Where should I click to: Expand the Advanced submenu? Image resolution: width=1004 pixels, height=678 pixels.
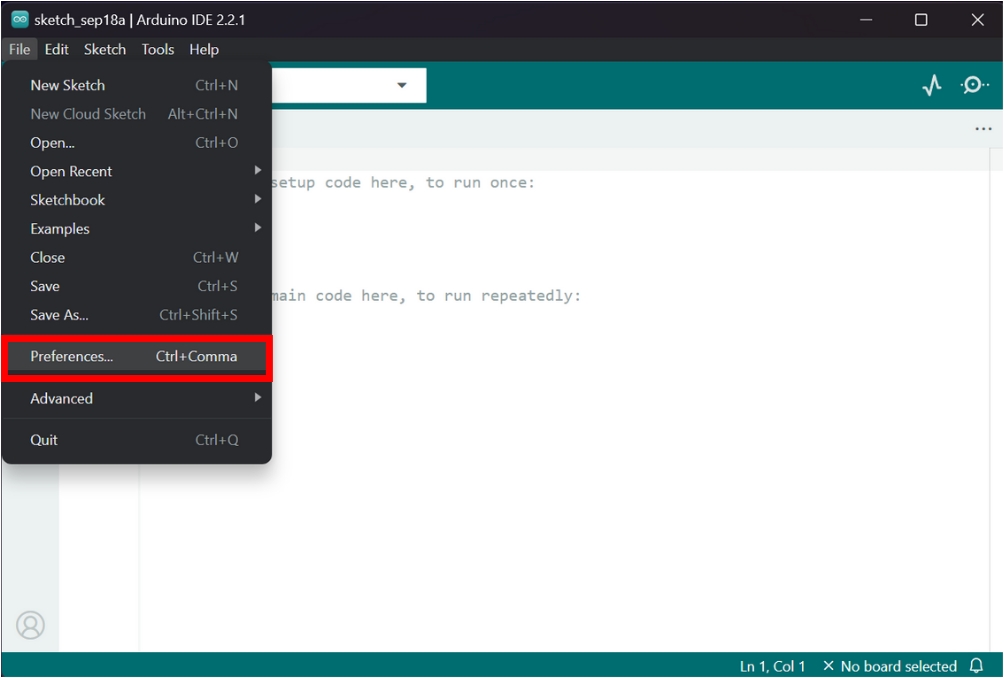(x=62, y=398)
